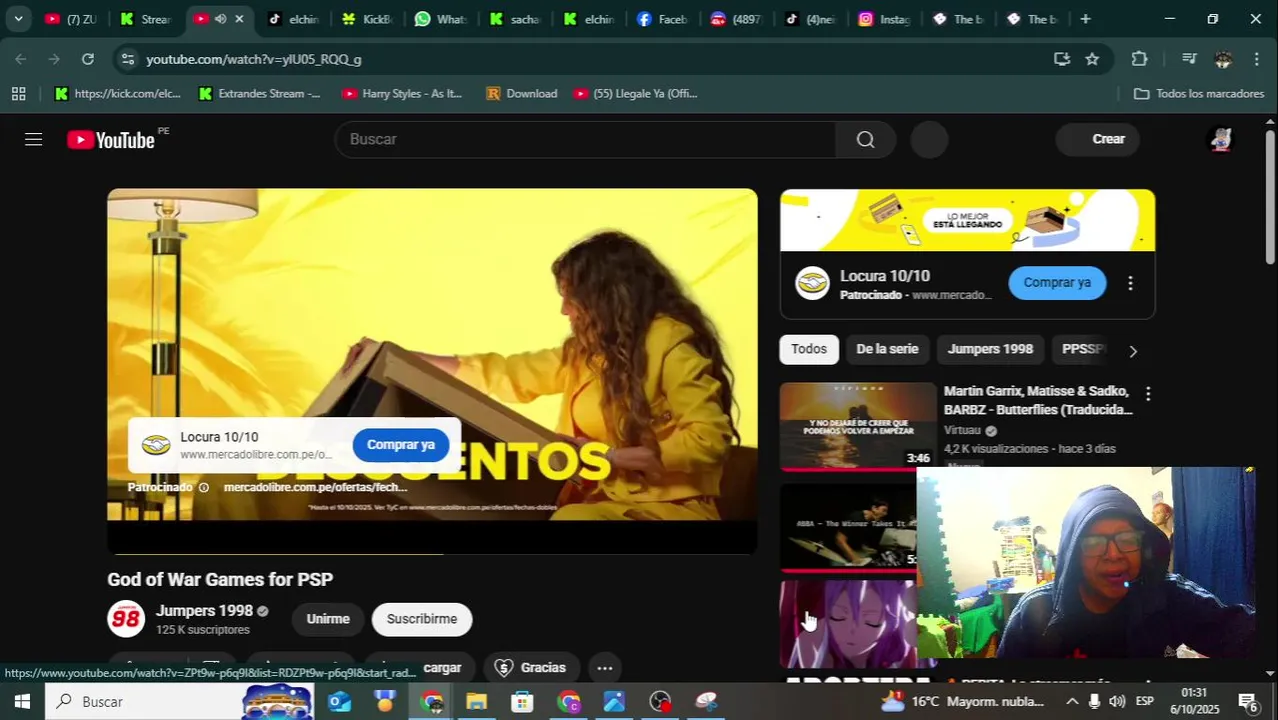The width and height of the screenshot is (1278, 720).
Task: Click Comprar ya on video ad overlay
Action: (401, 445)
